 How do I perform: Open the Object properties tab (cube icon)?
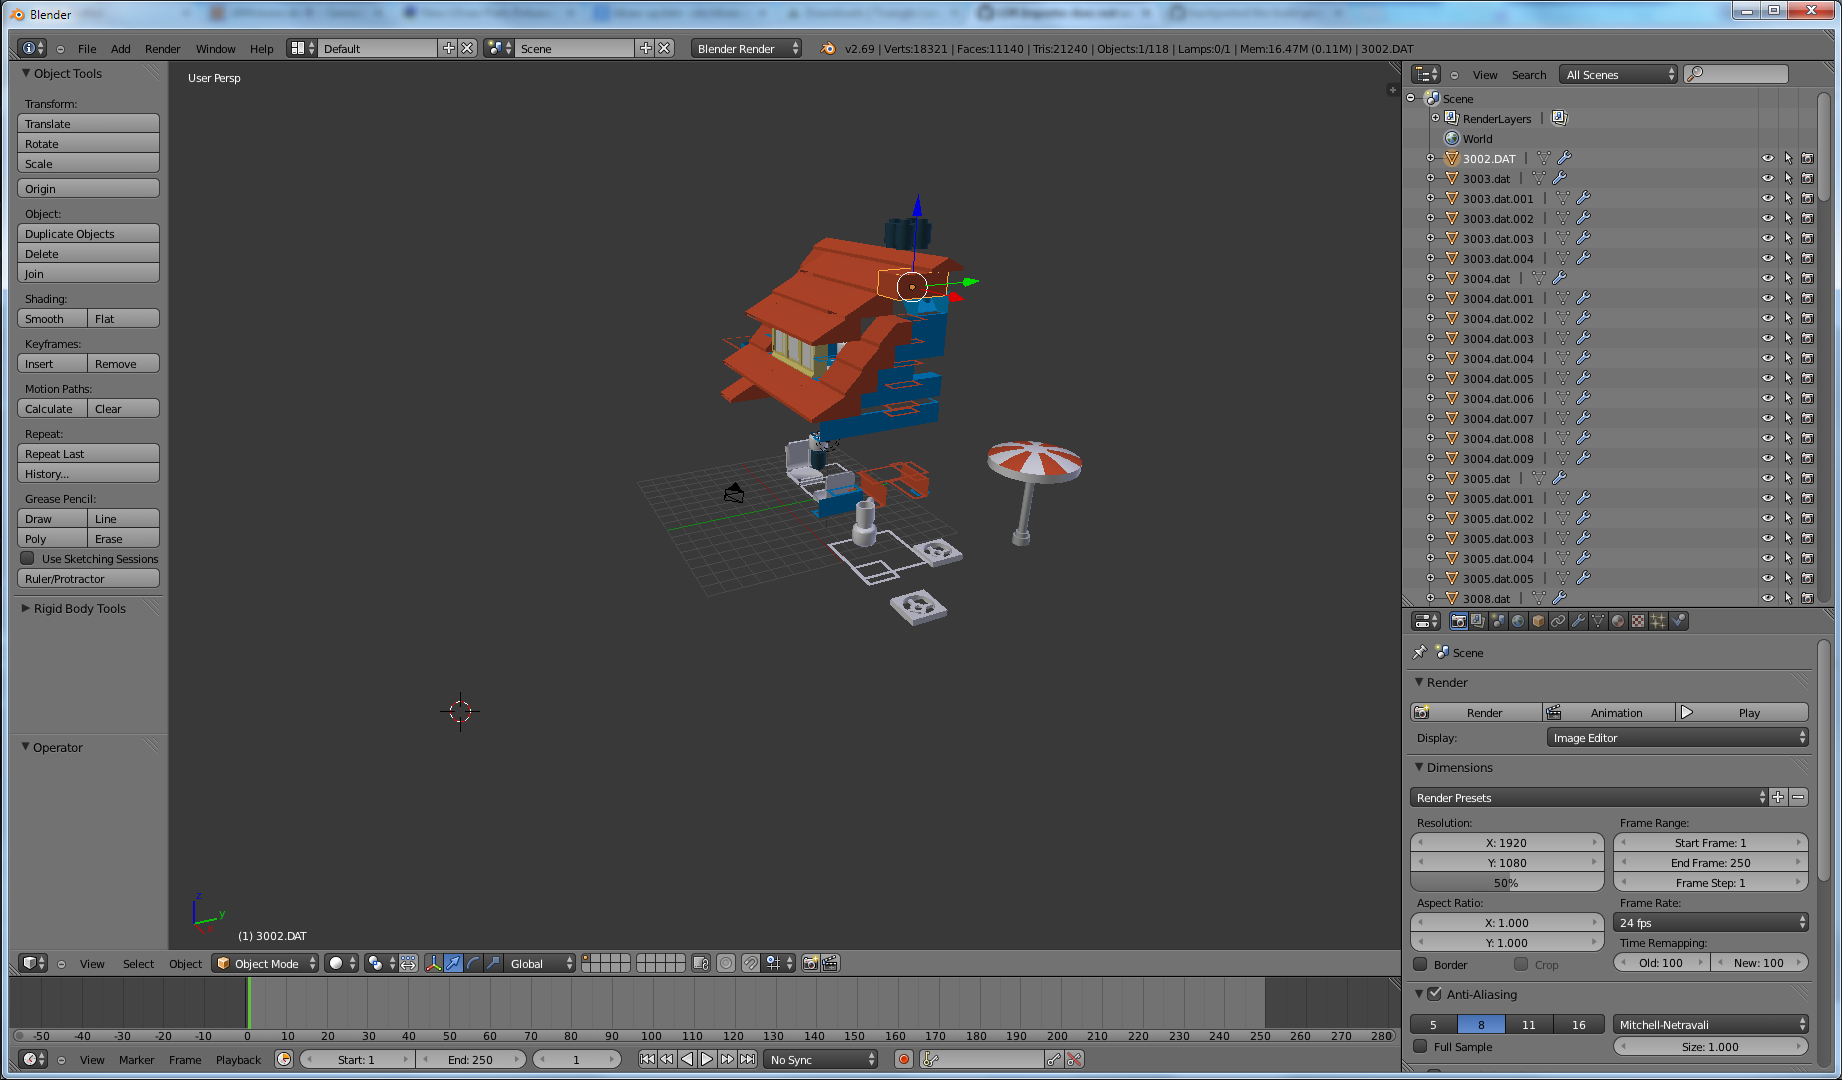pyautogui.click(x=1538, y=621)
